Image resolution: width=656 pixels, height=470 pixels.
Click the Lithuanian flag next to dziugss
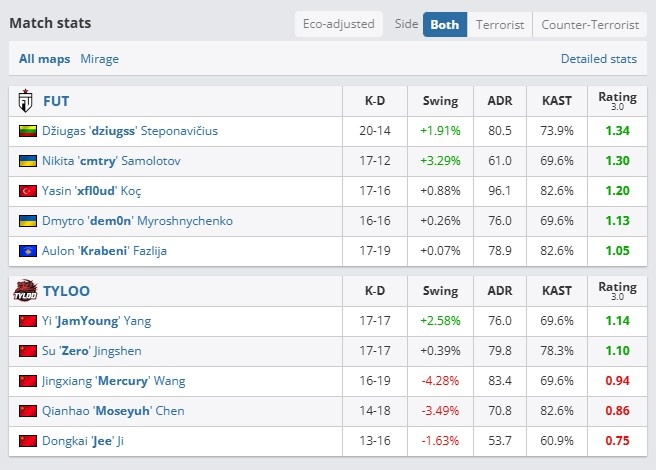click(x=28, y=131)
